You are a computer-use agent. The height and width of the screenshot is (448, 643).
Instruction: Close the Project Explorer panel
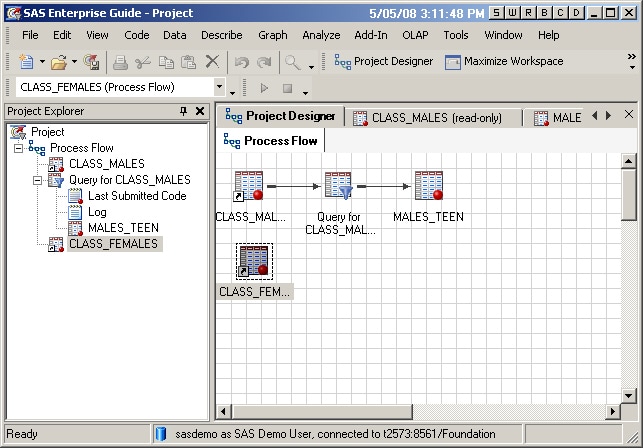[x=201, y=112]
